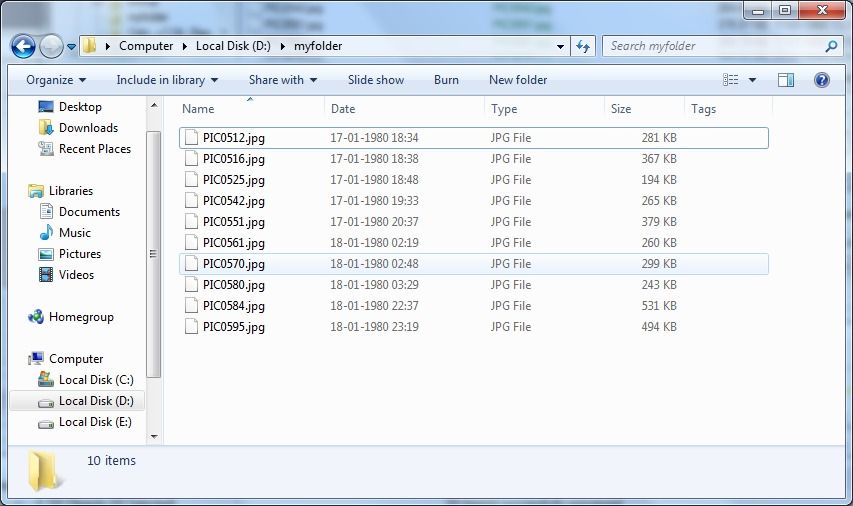
Task: Open Local Disk (D:) in the navigation pane
Action: tap(77, 401)
